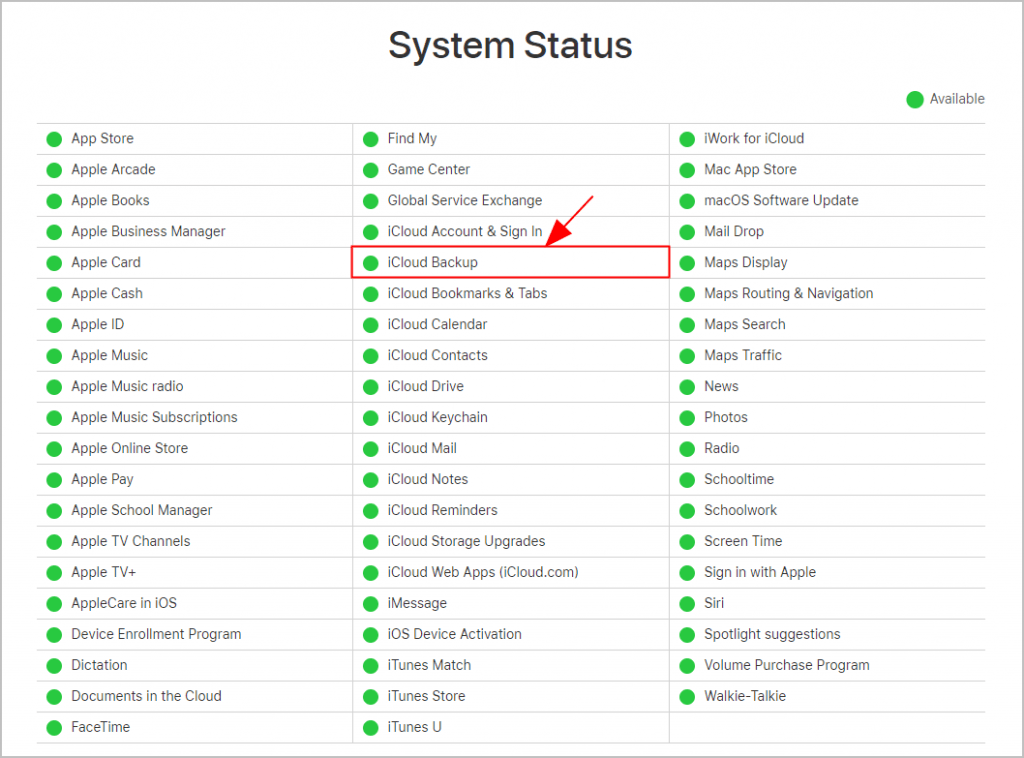Click the green status dot beside iCloud Mail
This screenshot has width=1024, height=758.
point(371,449)
